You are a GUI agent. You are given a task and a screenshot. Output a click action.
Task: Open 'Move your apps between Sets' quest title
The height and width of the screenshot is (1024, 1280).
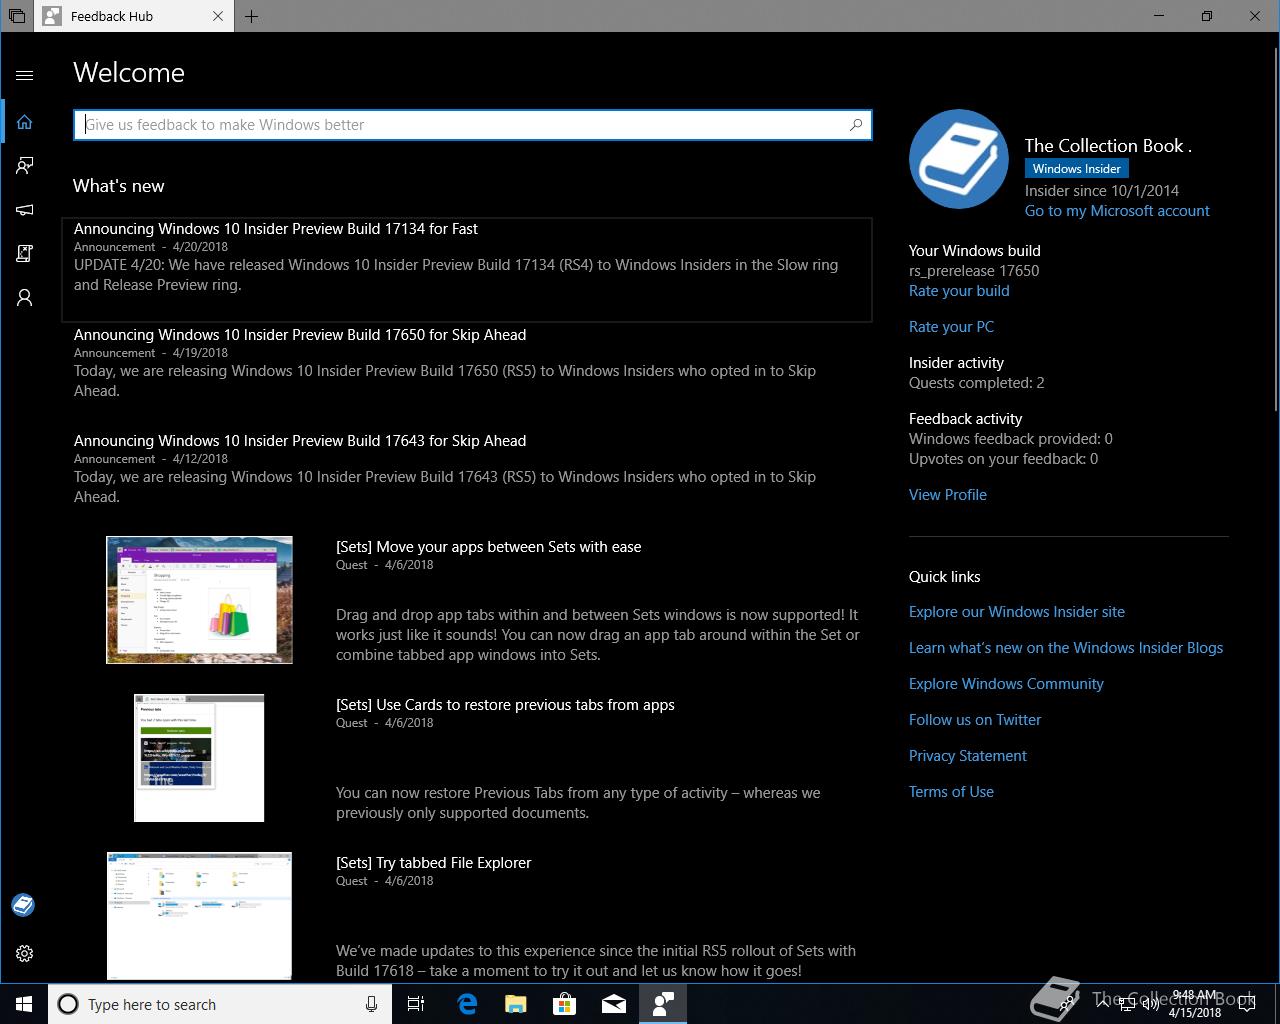pyautogui.click(x=489, y=547)
